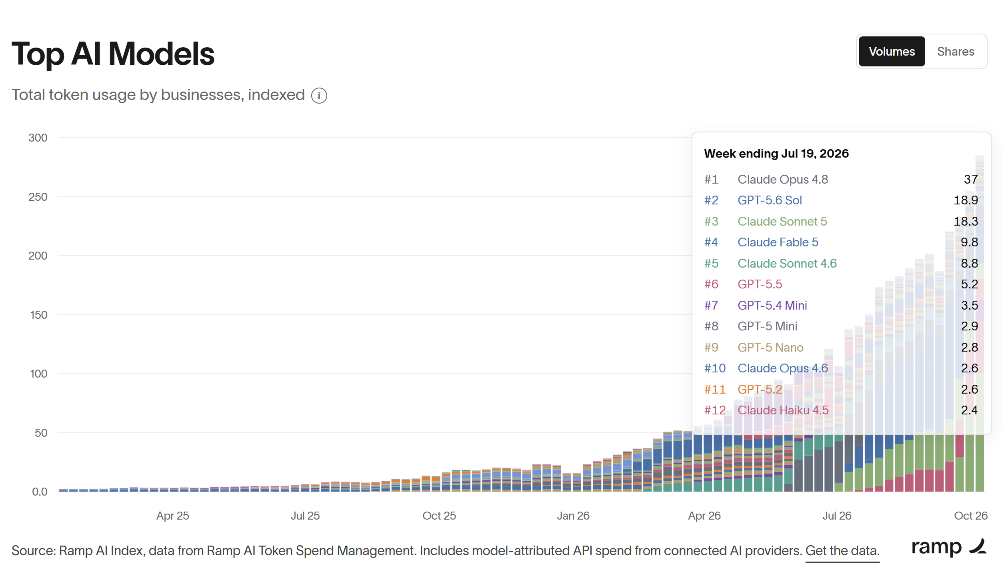Select GPT-5.2 tooltip row
The image size is (1002, 571).
[x=841, y=390]
